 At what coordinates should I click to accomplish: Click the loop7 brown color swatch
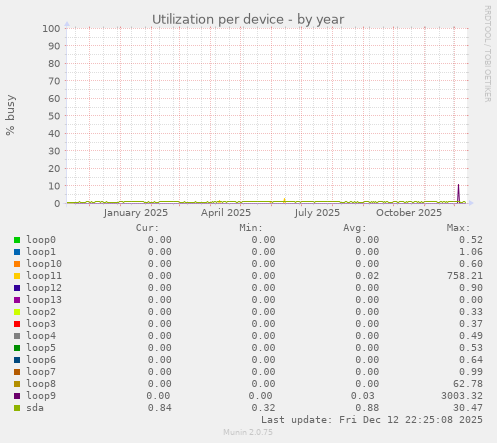point(17,372)
